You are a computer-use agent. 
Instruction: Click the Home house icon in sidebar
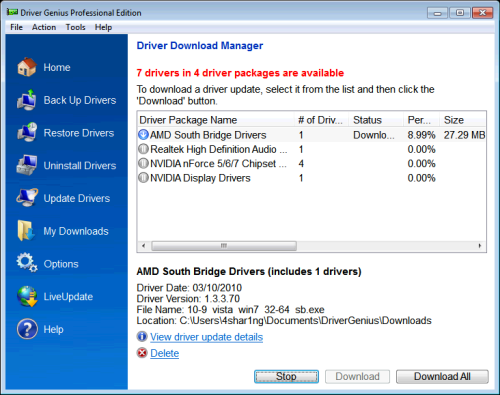click(x=27, y=67)
